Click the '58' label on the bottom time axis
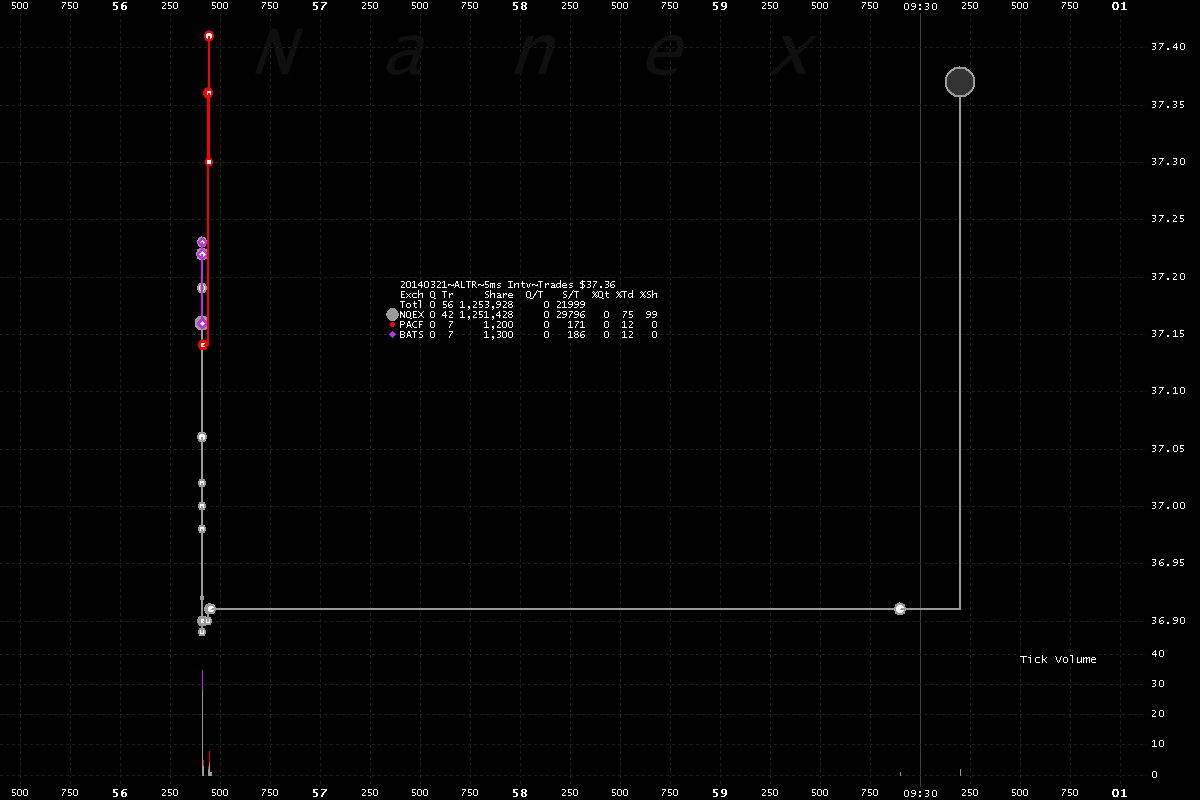The width and height of the screenshot is (1200, 800). pyautogui.click(x=520, y=792)
